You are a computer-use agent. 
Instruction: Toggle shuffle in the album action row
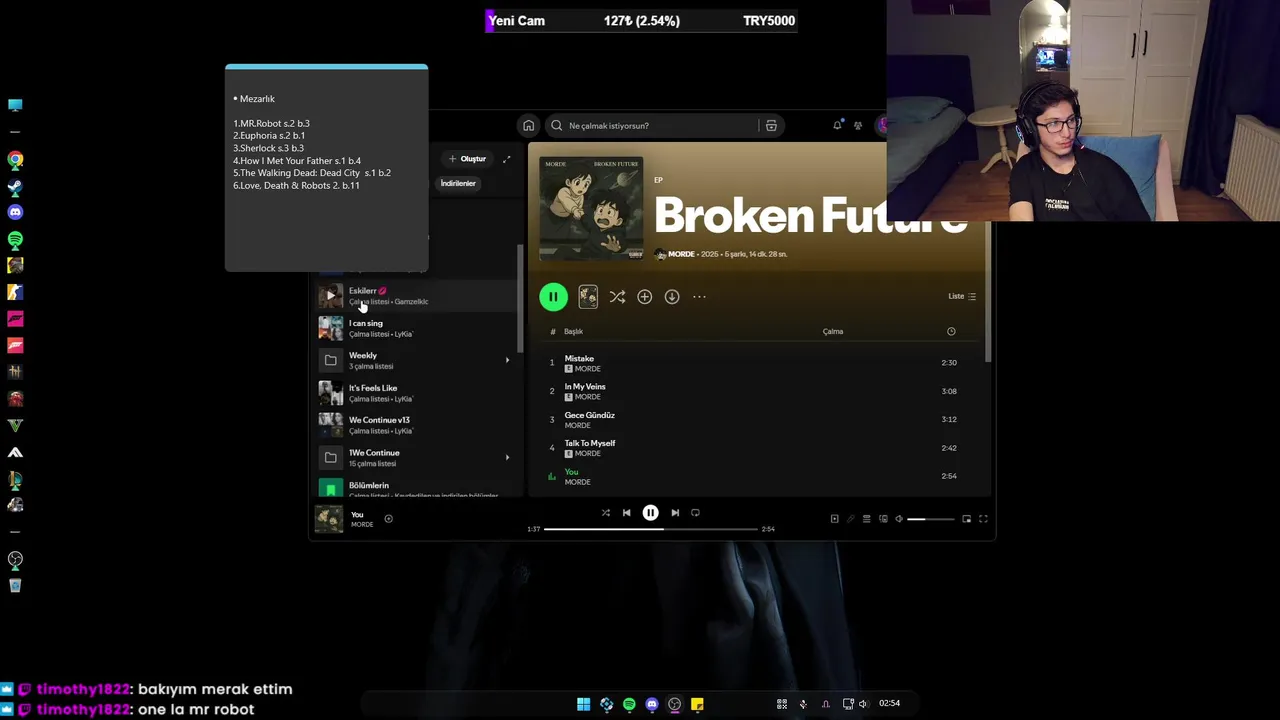617,297
